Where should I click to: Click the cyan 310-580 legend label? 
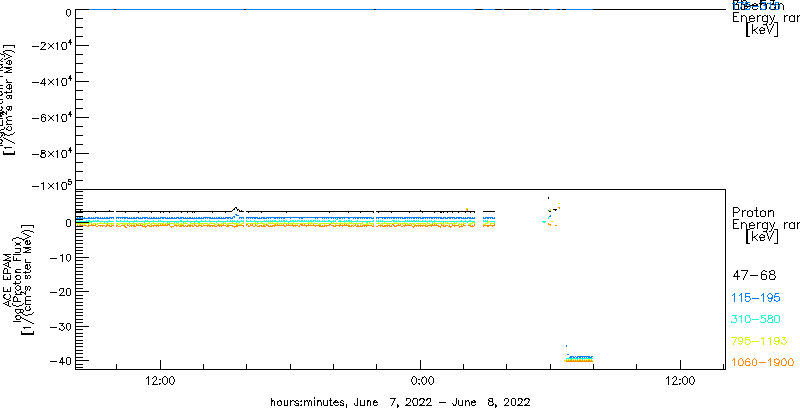click(x=757, y=320)
